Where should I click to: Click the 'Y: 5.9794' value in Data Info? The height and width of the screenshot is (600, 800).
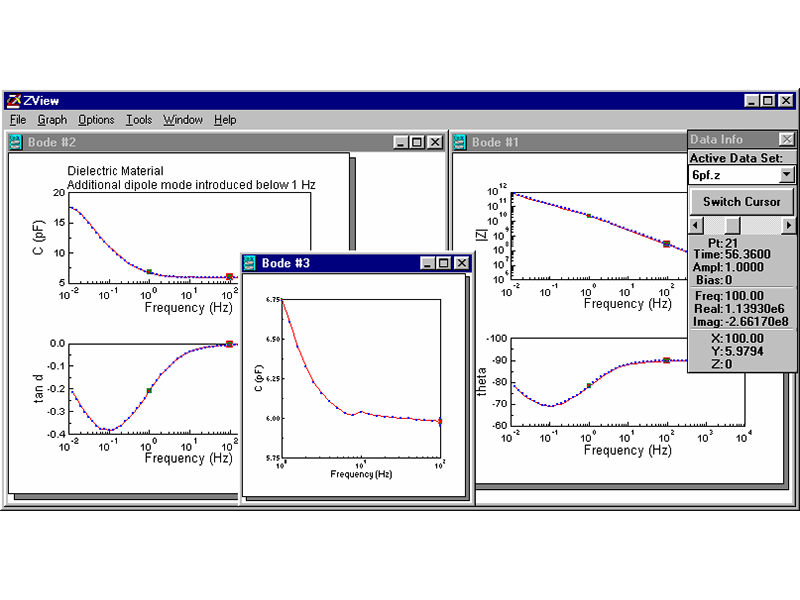[x=737, y=352]
